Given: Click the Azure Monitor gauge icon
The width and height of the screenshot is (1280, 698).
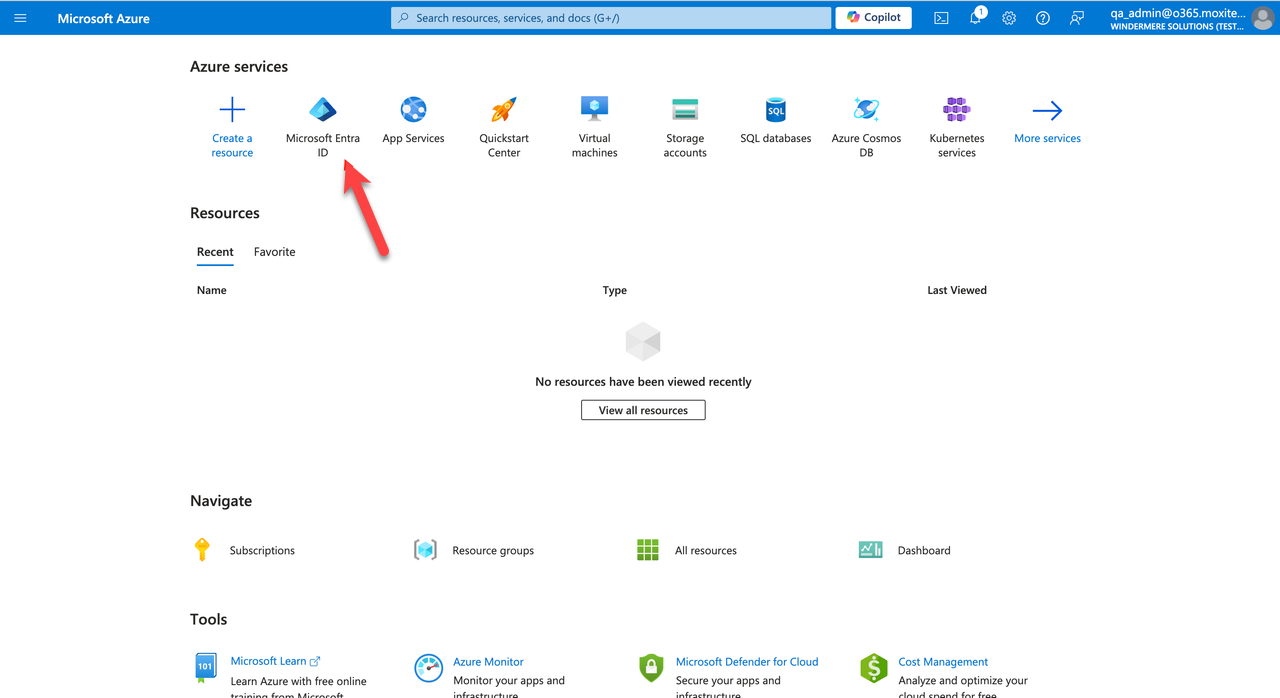Looking at the screenshot, I should coord(428,668).
